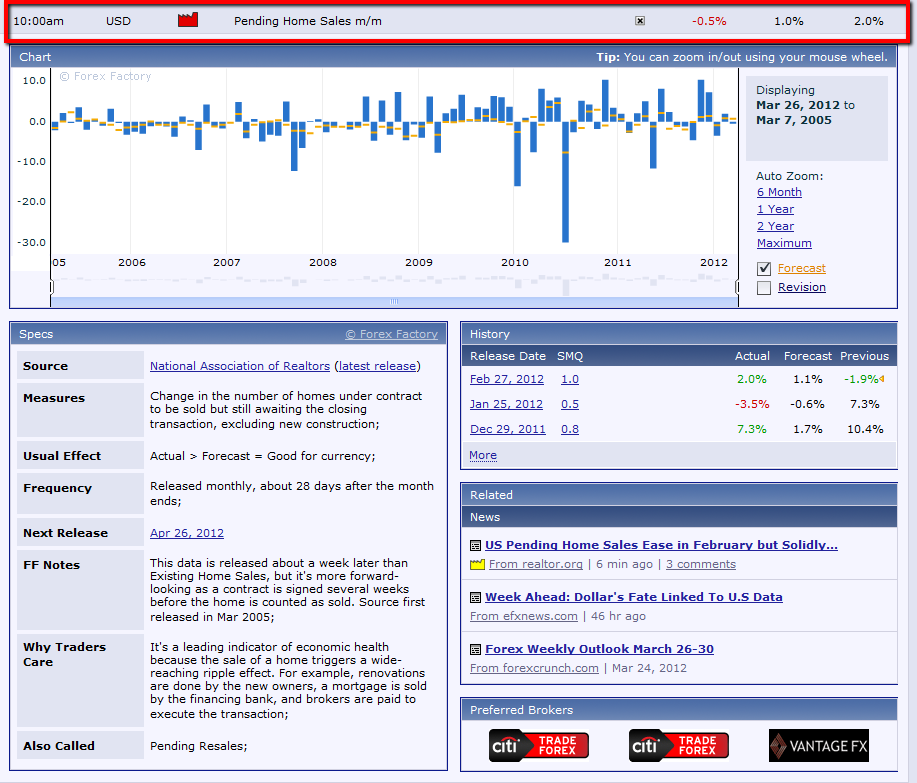Open first Citi Trade Forex broker logo
This screenshot has width=917, height=783.
[539, 746]
